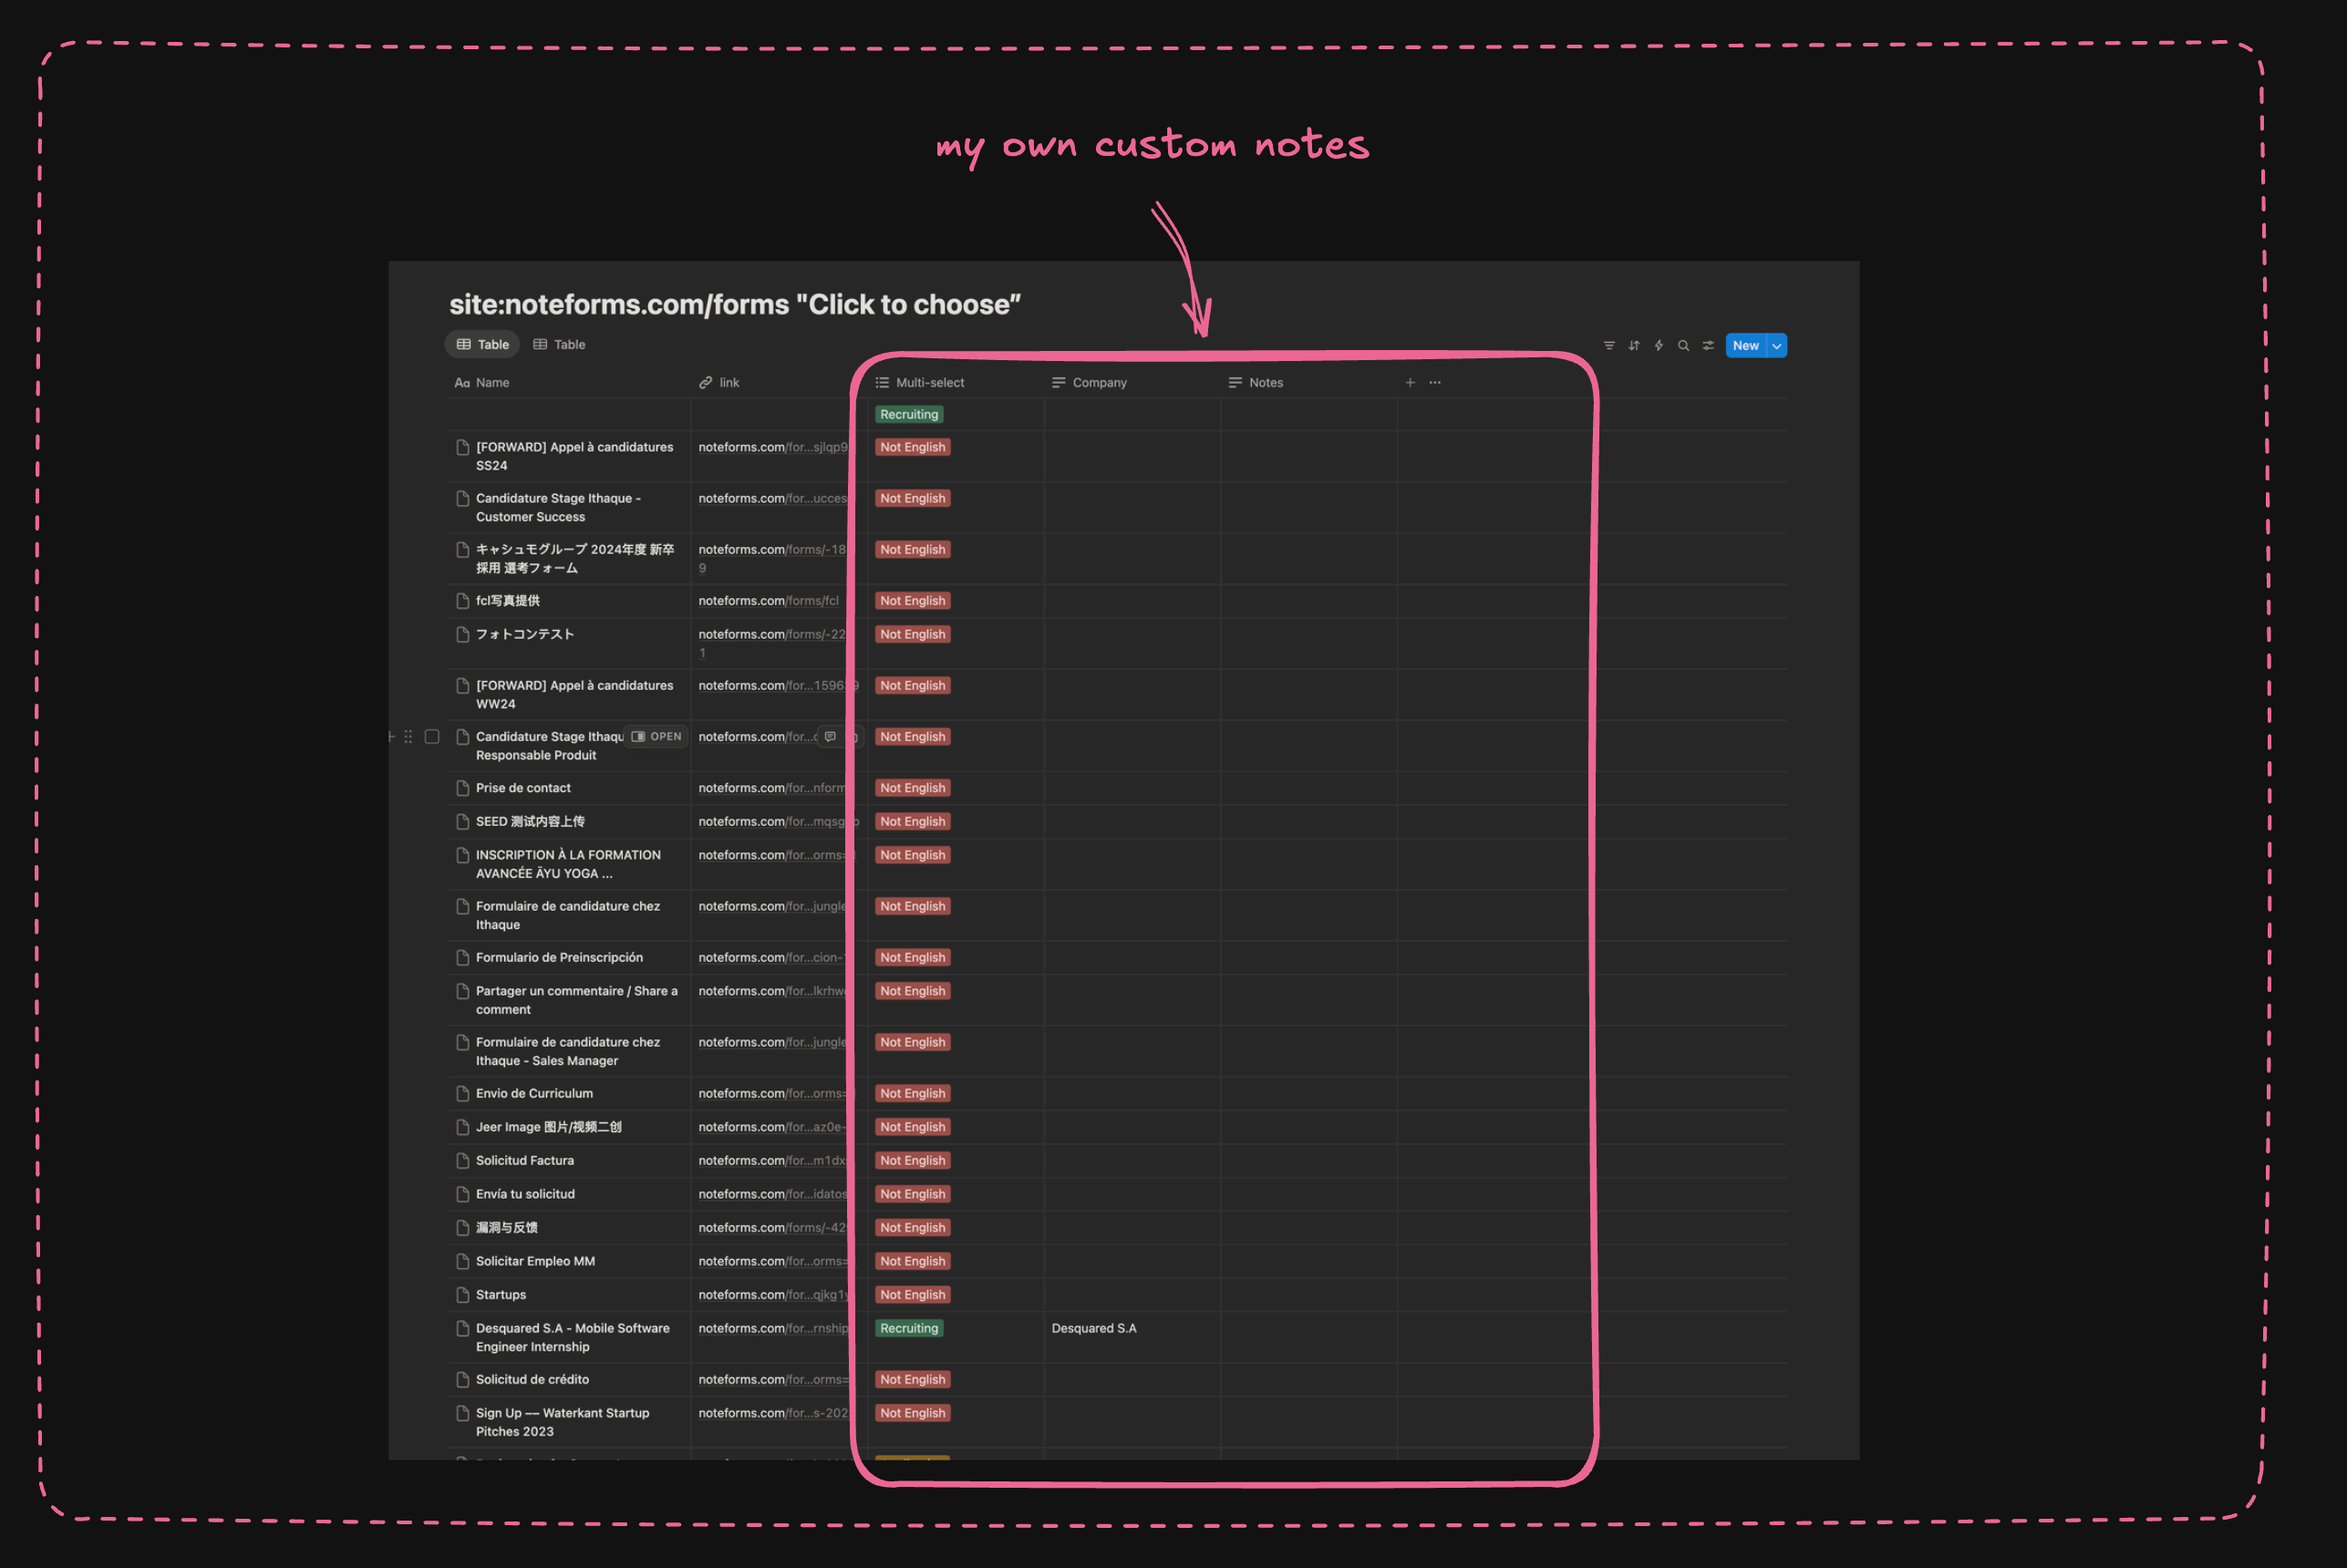
Task: Open comments via the comment bubble on Candidature row
Action: (x=832, y=737)
